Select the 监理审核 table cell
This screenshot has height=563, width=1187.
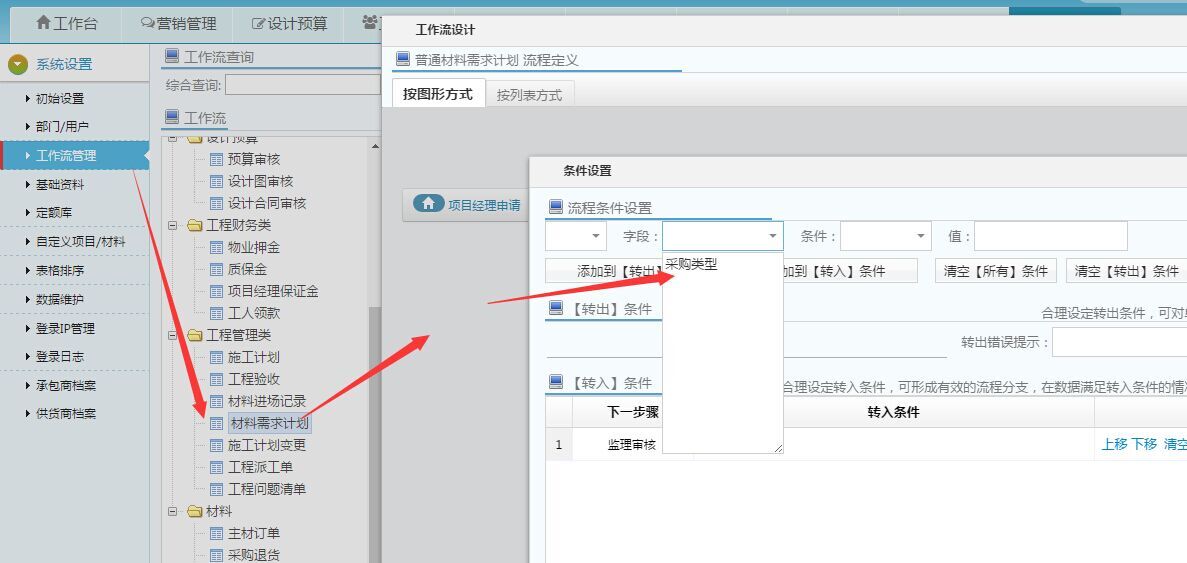(x=632, y=445)
